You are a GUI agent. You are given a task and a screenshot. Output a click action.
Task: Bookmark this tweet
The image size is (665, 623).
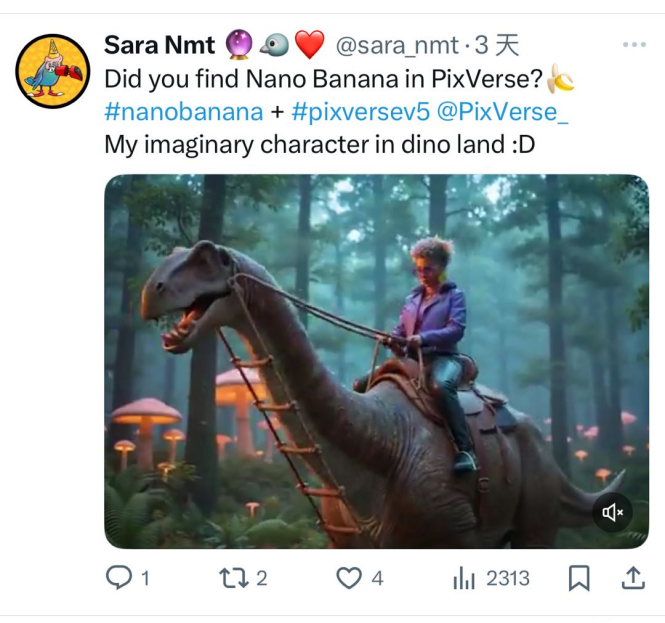(x=579, y=578)
